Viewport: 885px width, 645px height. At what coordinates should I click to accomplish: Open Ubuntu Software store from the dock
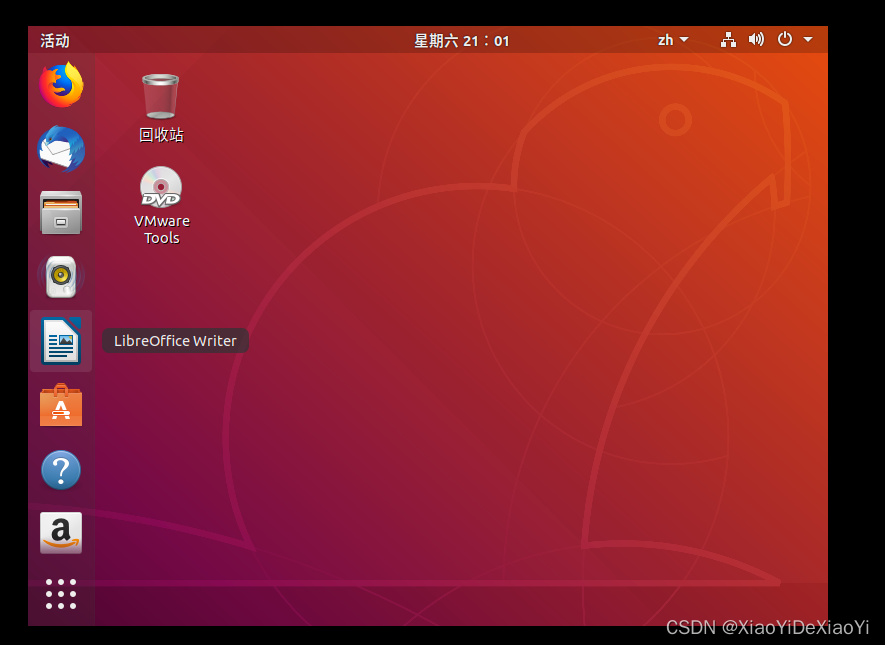point(61,405)
